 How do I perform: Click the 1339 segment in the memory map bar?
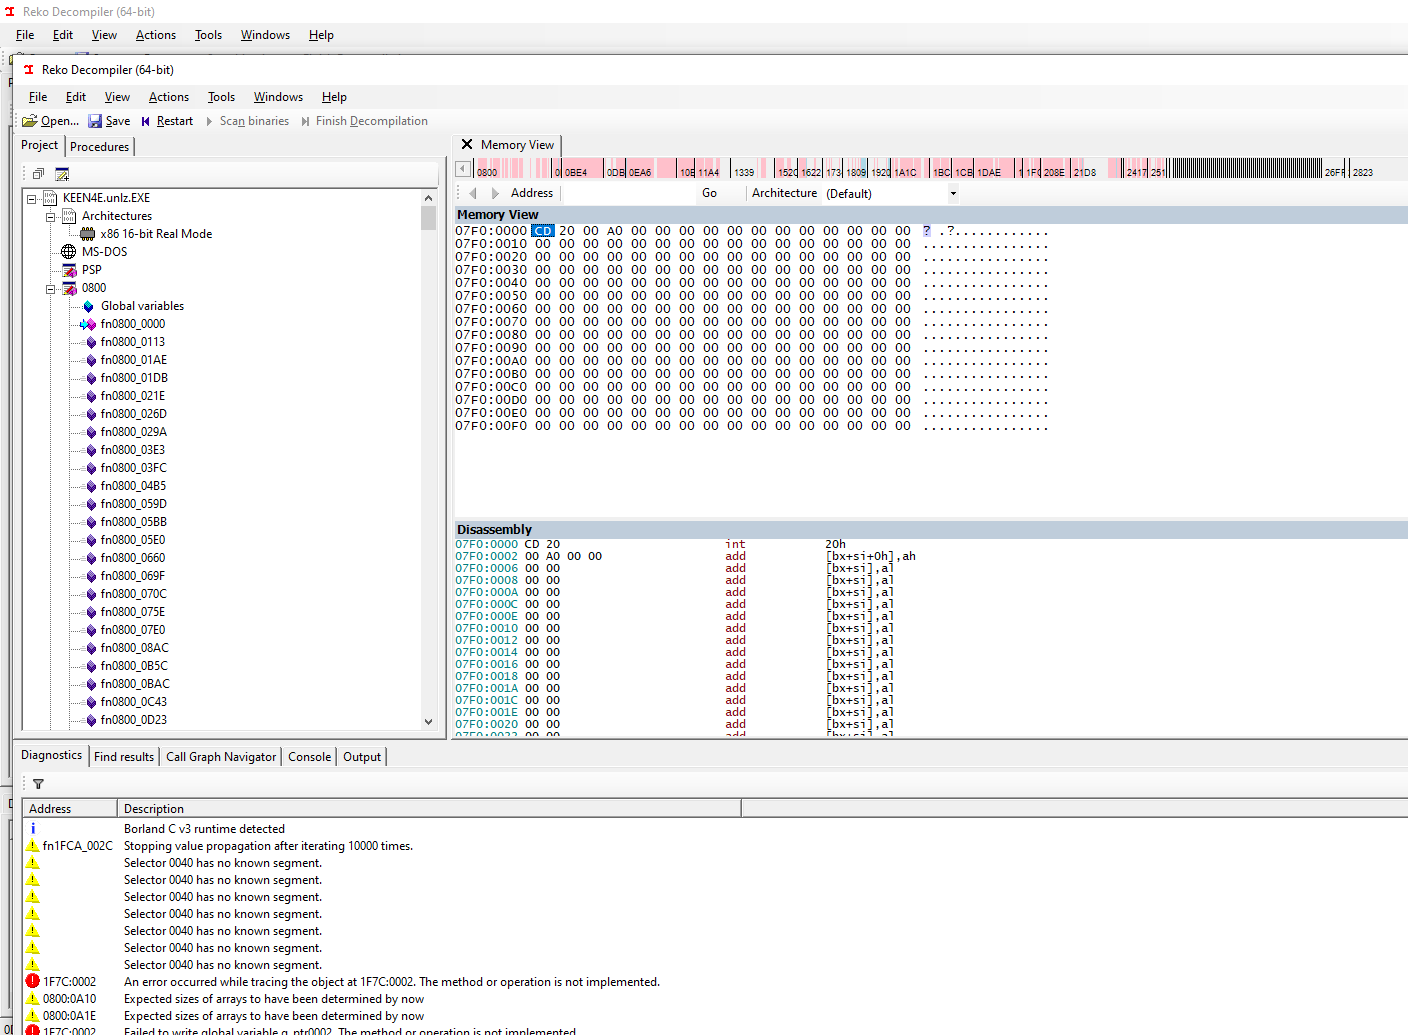(744, 170)
